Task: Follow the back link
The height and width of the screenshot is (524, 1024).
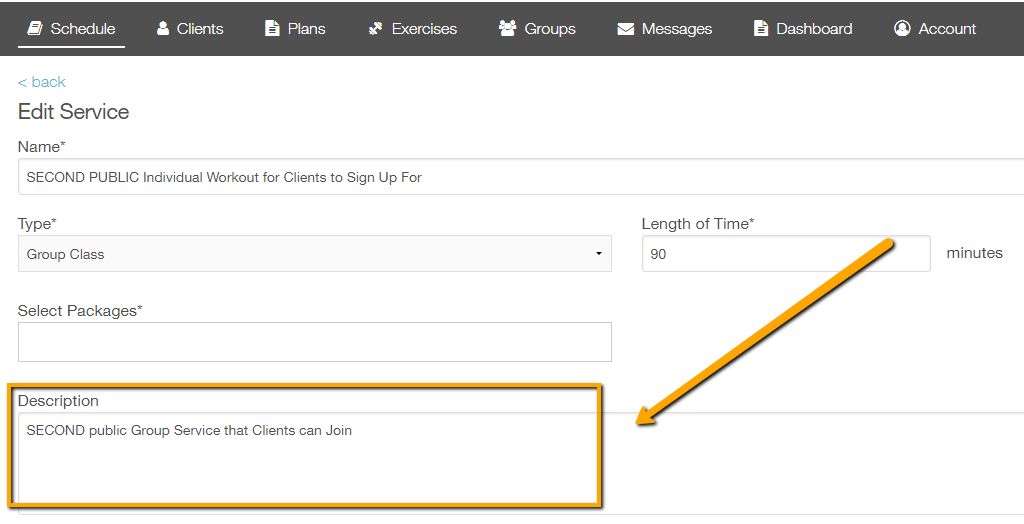Action: (x=42, y=82)
